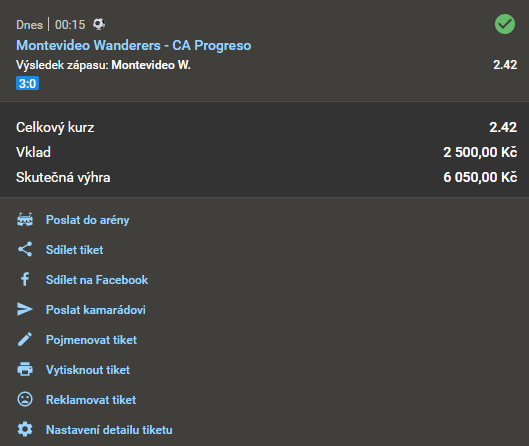Screen dimensions: 529x446
Task: Click the soccer ball sport icon
Action: tap(99, 24)
